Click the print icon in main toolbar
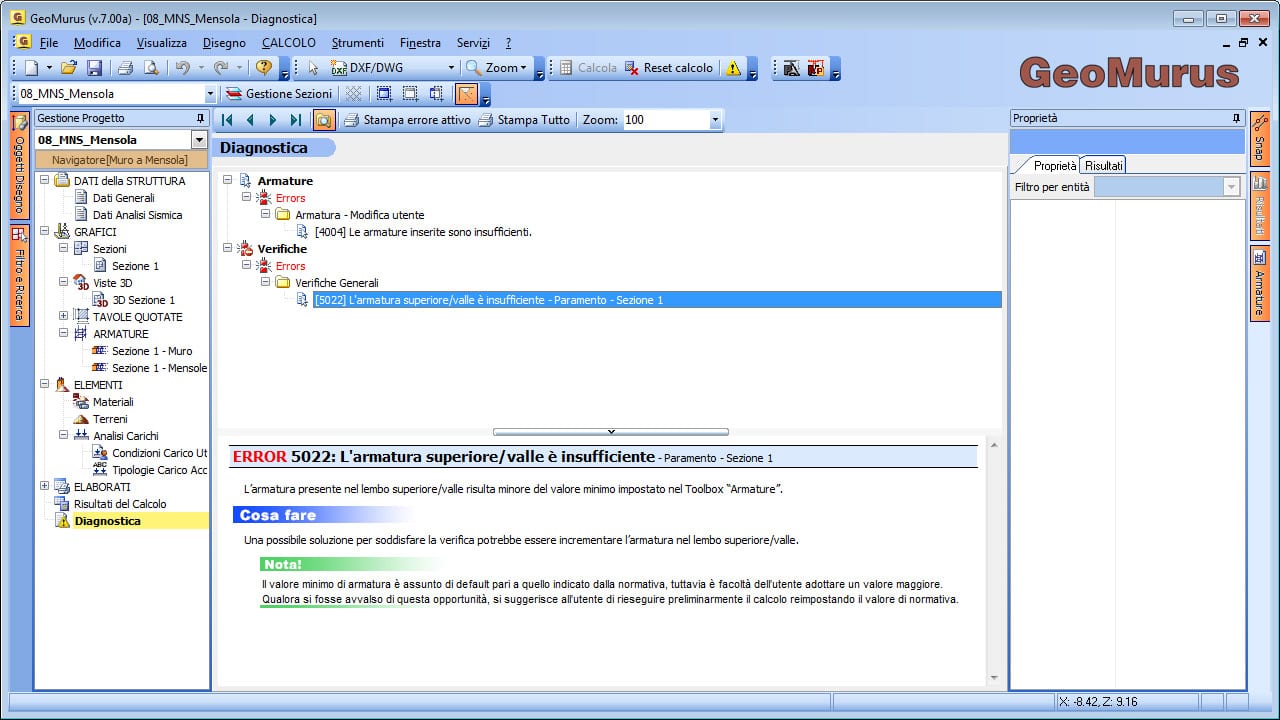 pos(125,68)
